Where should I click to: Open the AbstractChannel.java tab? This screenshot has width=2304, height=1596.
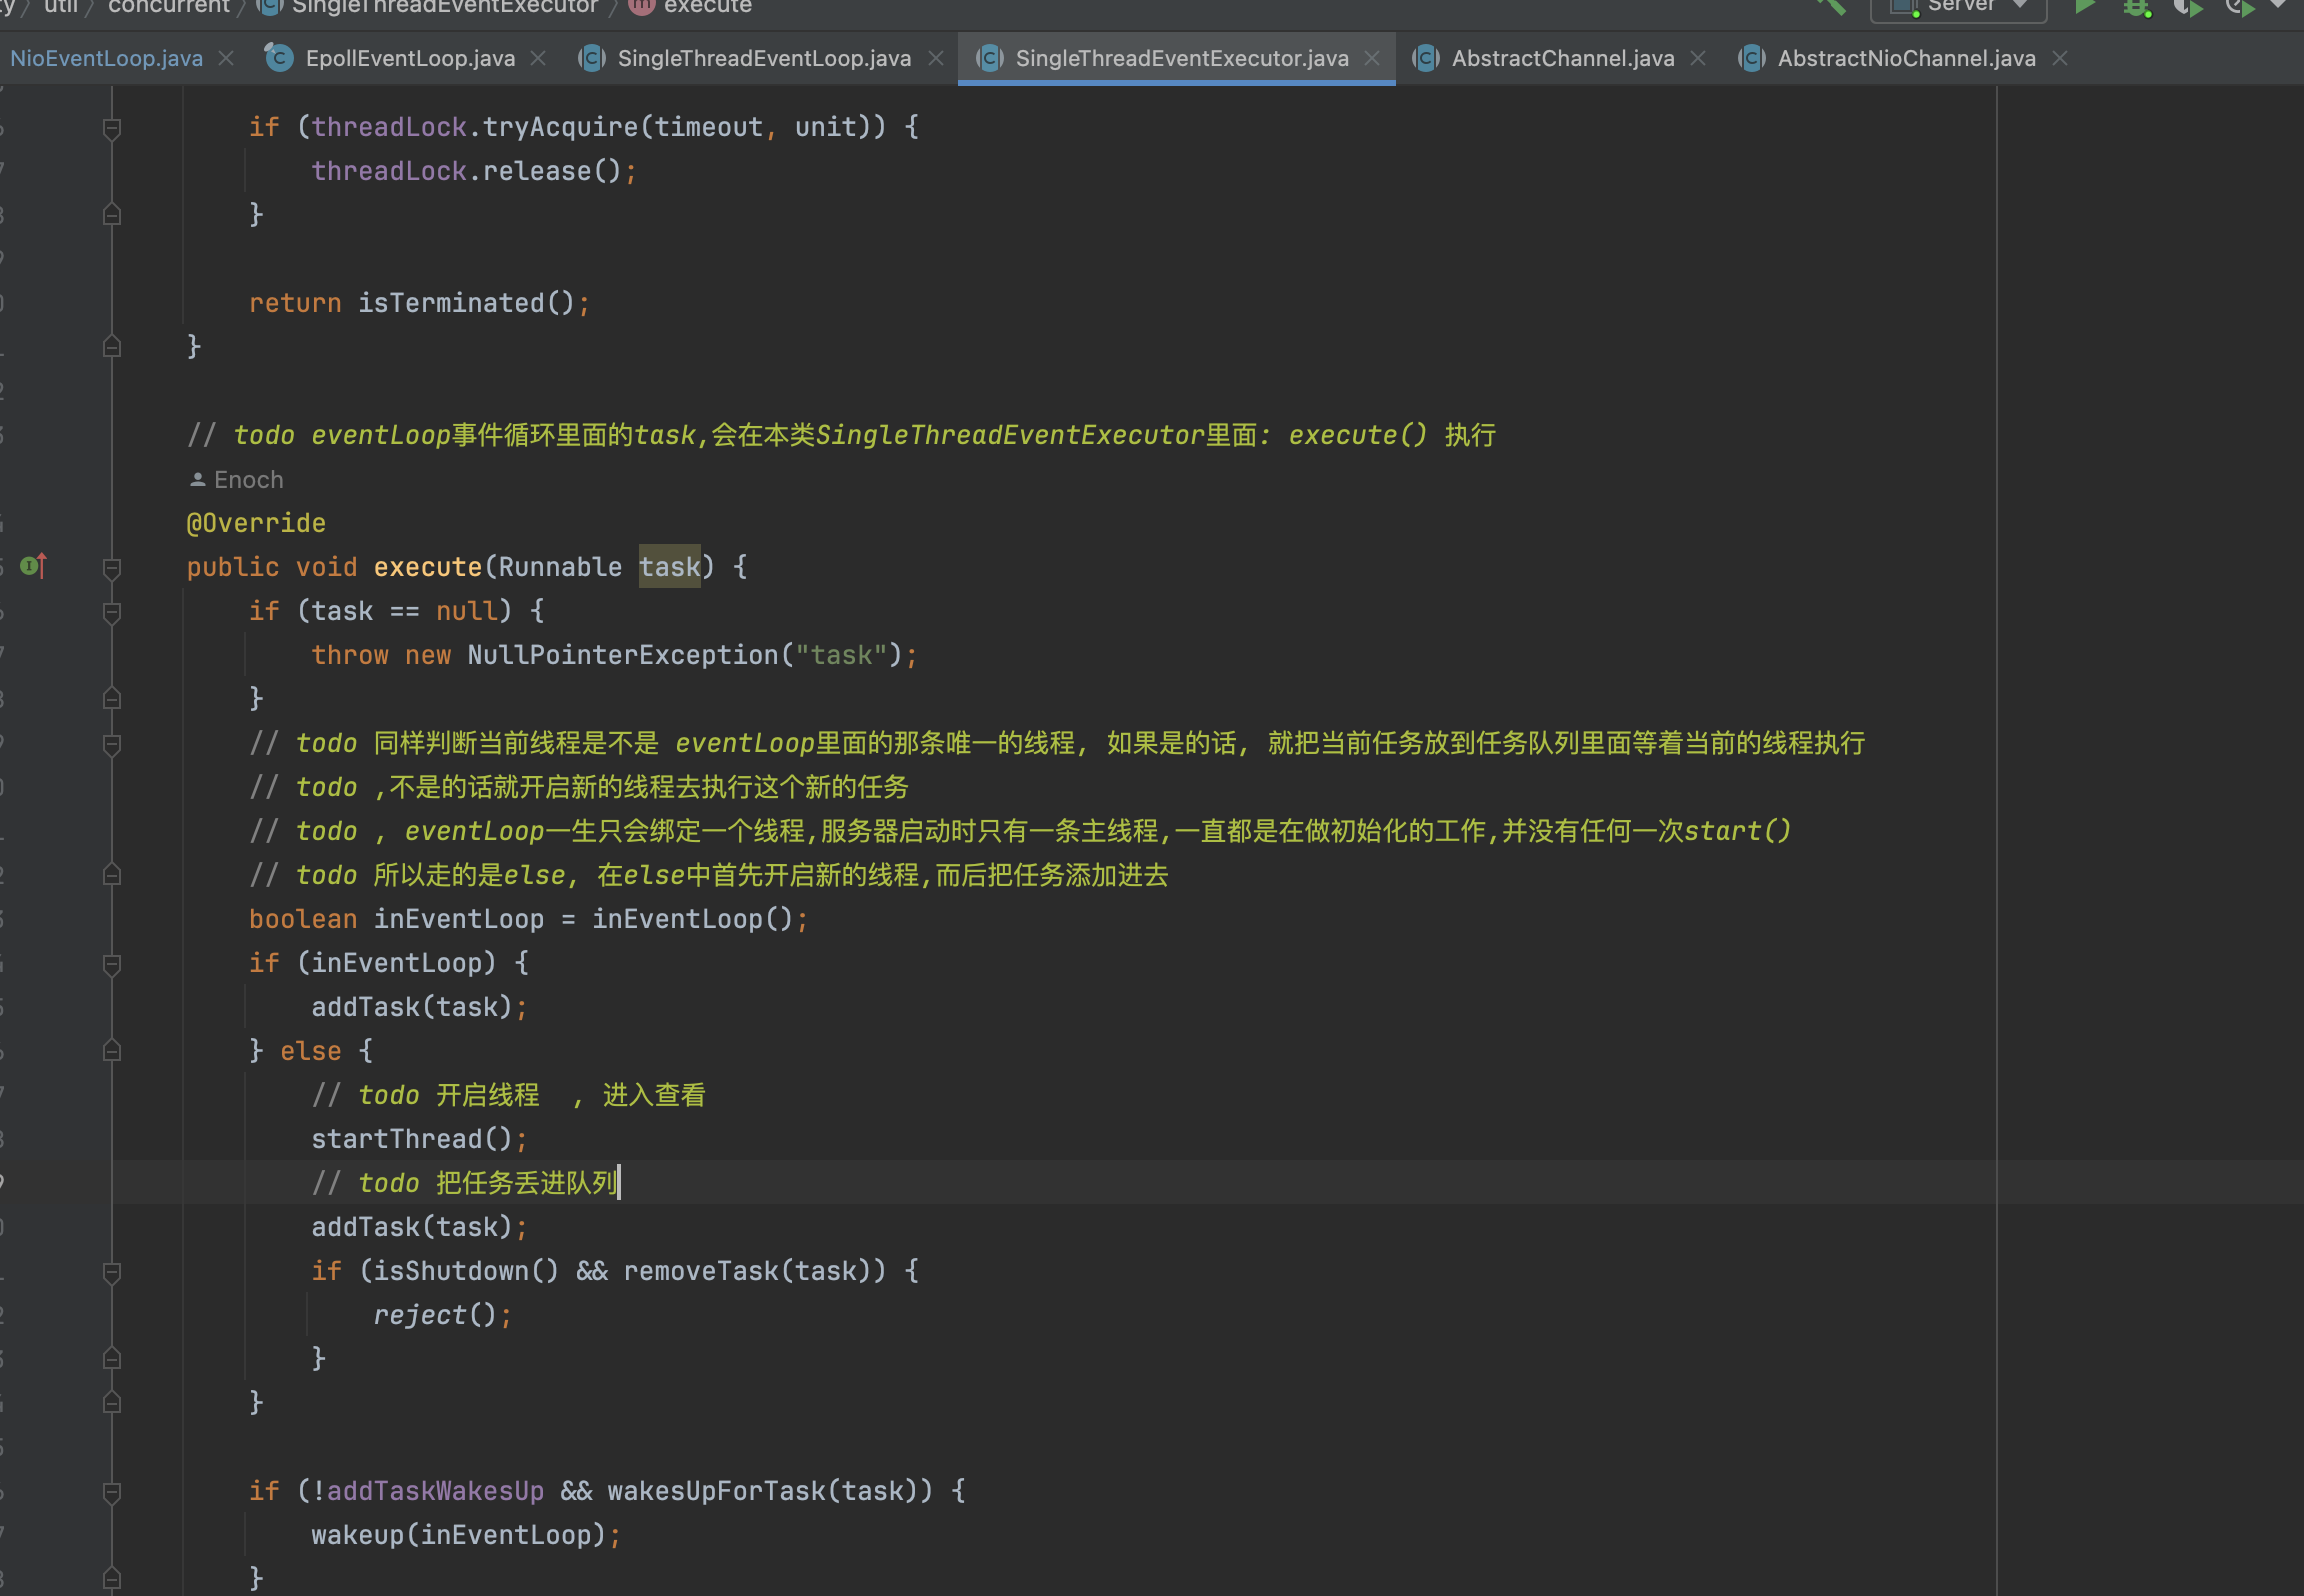(x=1563, y=58)
